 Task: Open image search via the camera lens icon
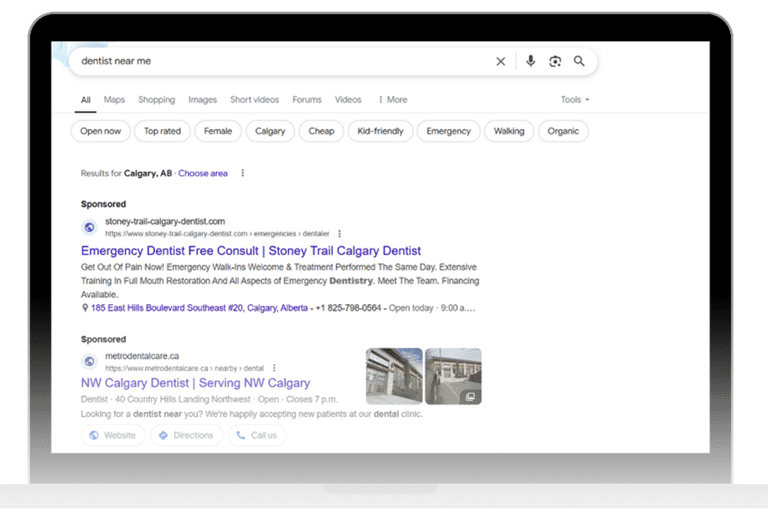pyautogui.click(x=555, y=61)
